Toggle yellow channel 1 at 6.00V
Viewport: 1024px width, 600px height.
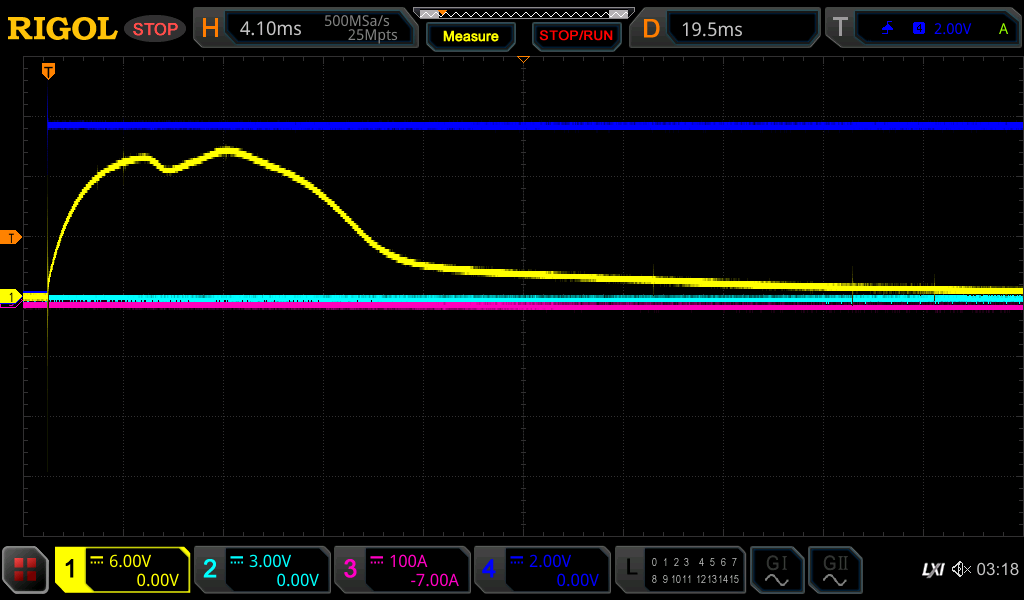122,570
